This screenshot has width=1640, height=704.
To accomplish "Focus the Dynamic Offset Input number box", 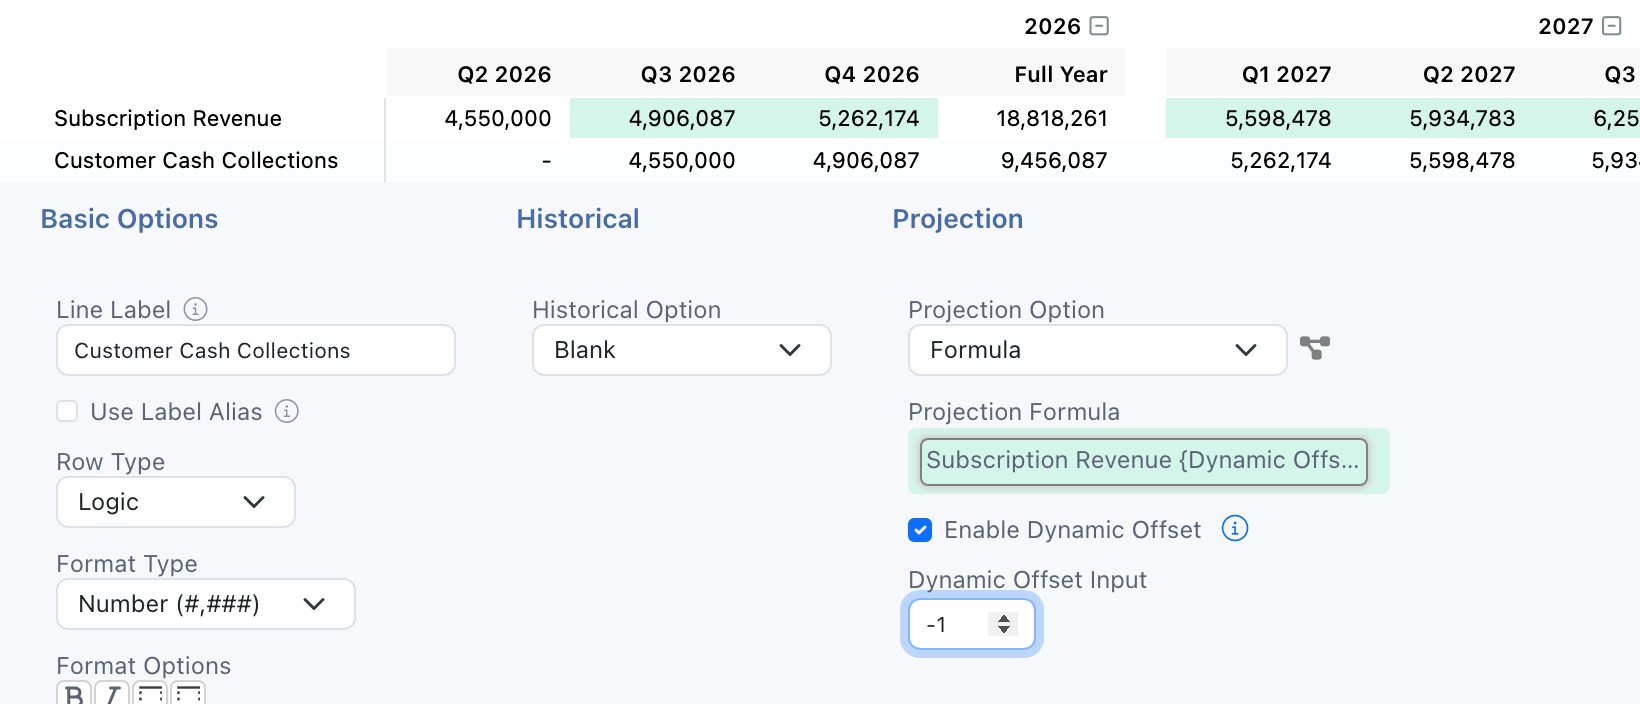I will coord(972,624).
